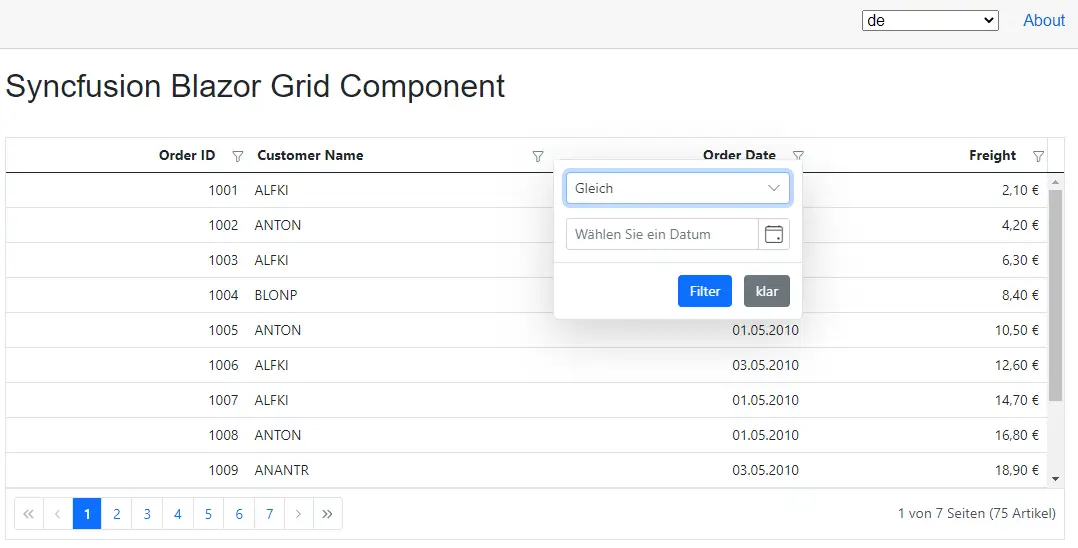Select the Order ID cell 1004
Screen dimensions: 1078x548
[x=223, y=295]
